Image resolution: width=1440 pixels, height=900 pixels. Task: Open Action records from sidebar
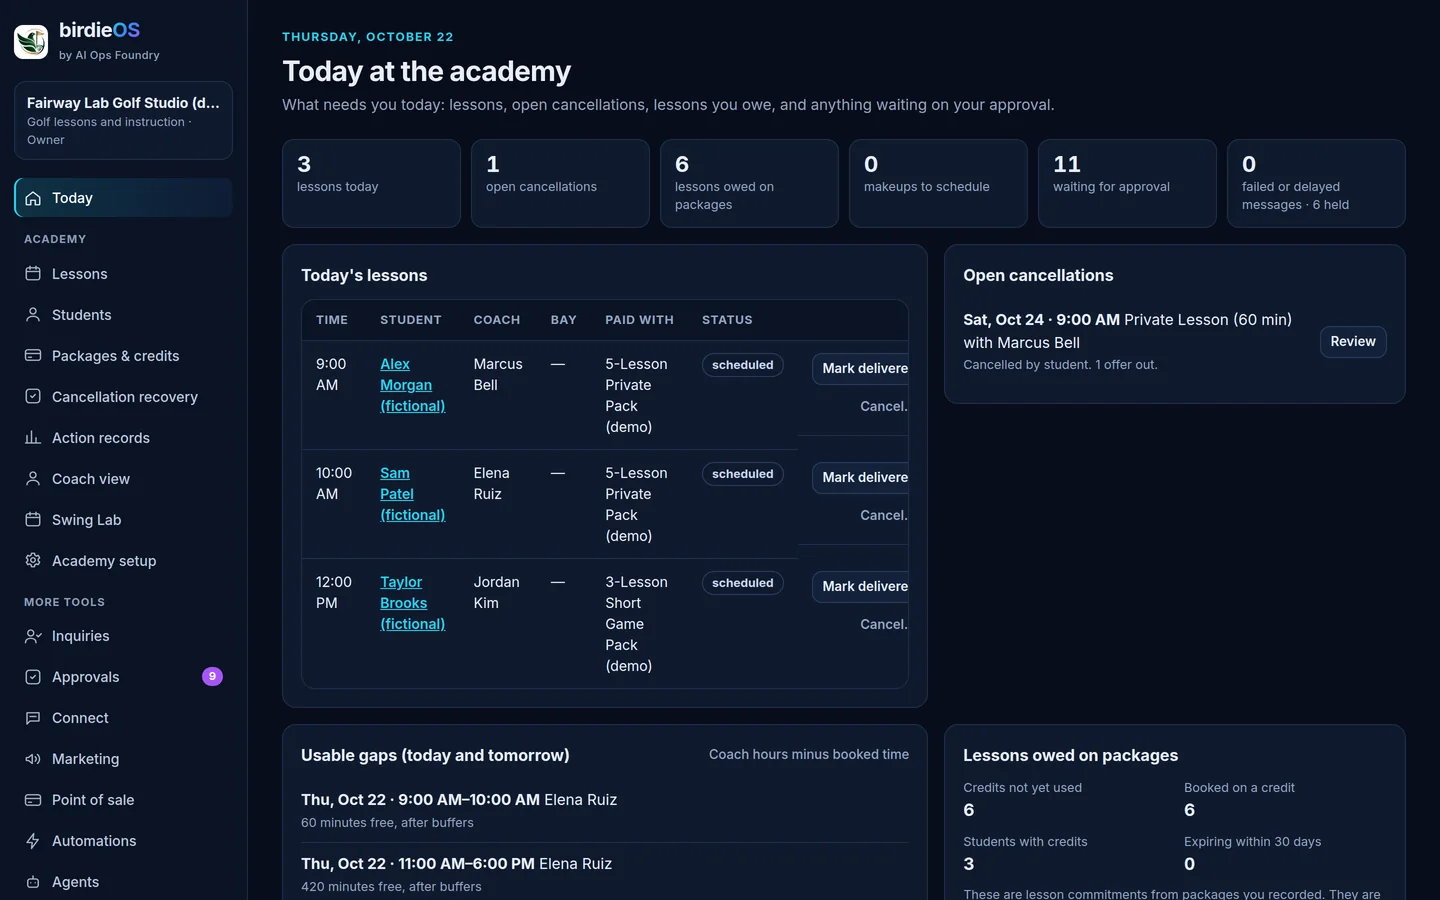[x=123, y=438]
